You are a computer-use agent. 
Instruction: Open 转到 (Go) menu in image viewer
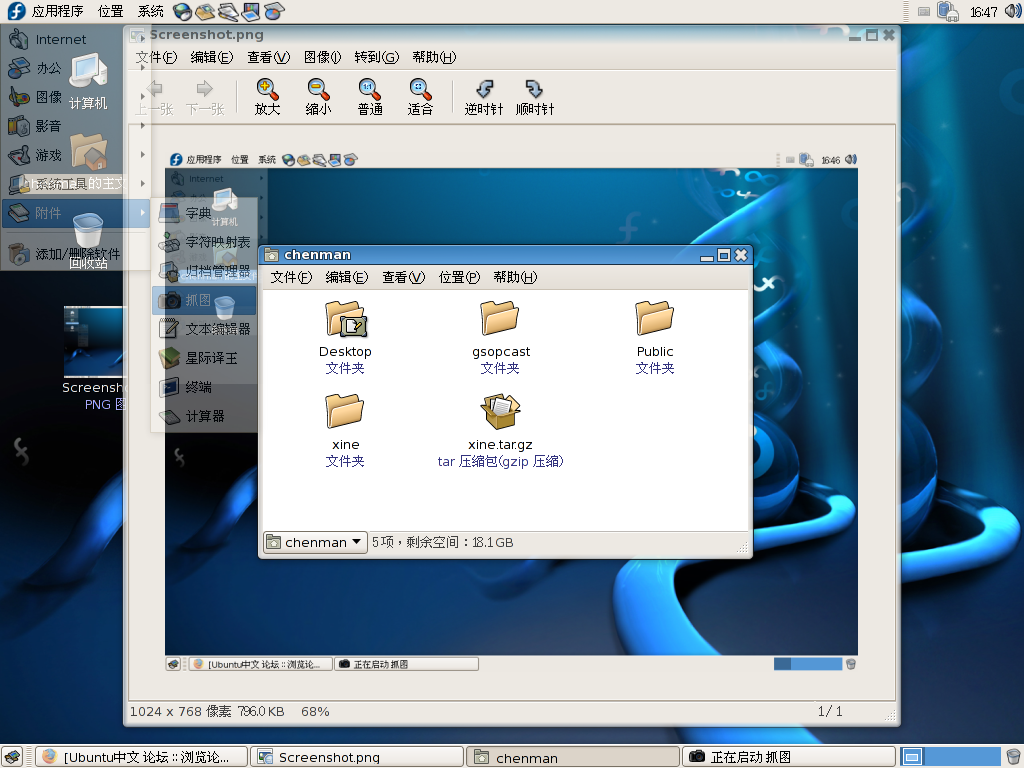point(377,57)
